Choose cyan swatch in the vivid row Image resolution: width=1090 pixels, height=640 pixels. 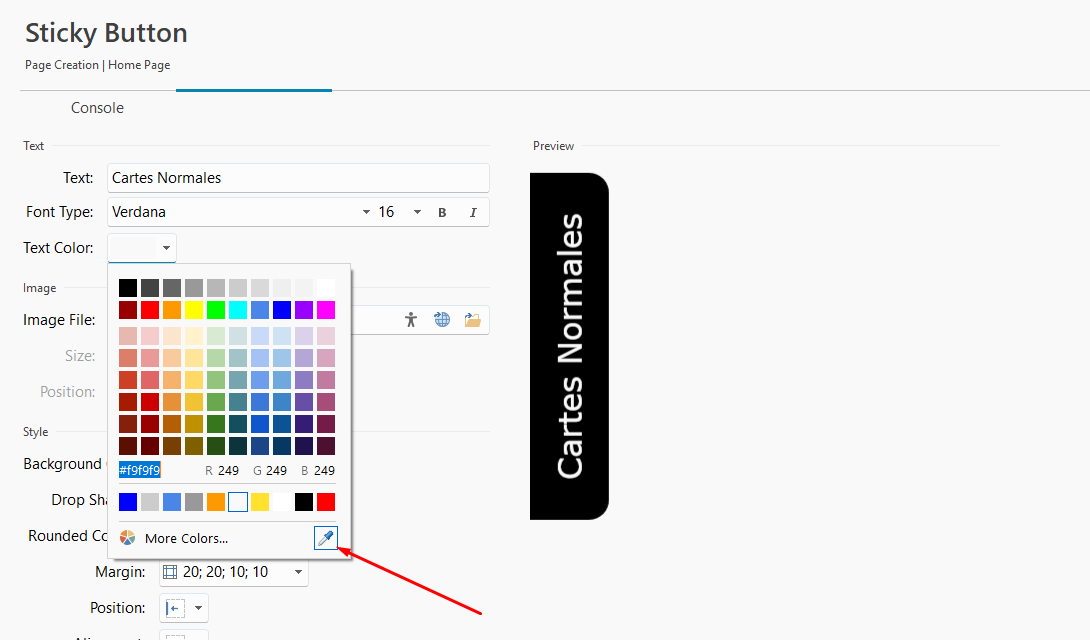click(x=238, y=310)
